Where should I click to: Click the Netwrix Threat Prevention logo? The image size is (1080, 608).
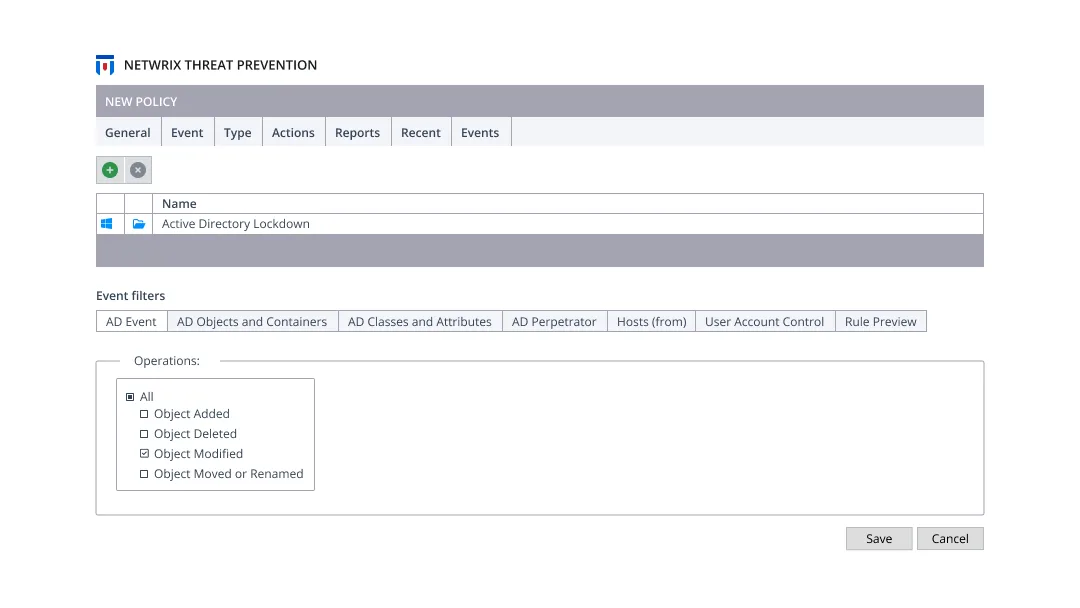coord(105,65)
